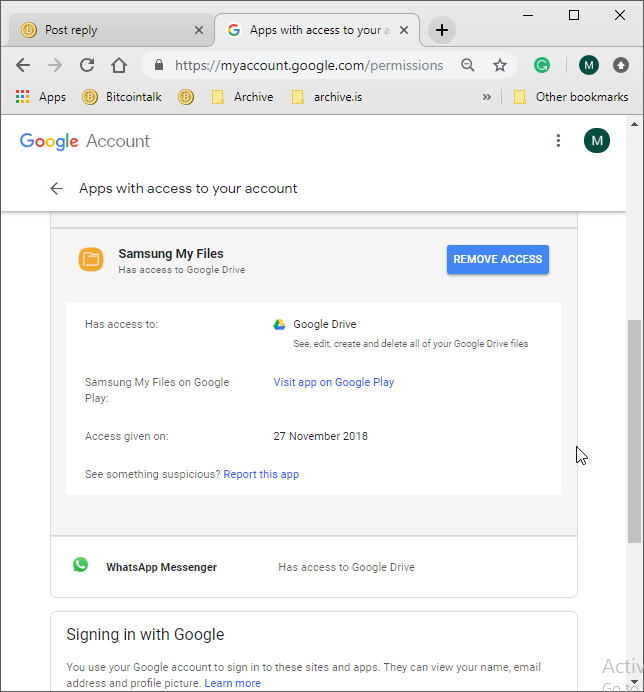Click the Google Drive triangle icon
This screenshot has width=644, height=692.
279,324
